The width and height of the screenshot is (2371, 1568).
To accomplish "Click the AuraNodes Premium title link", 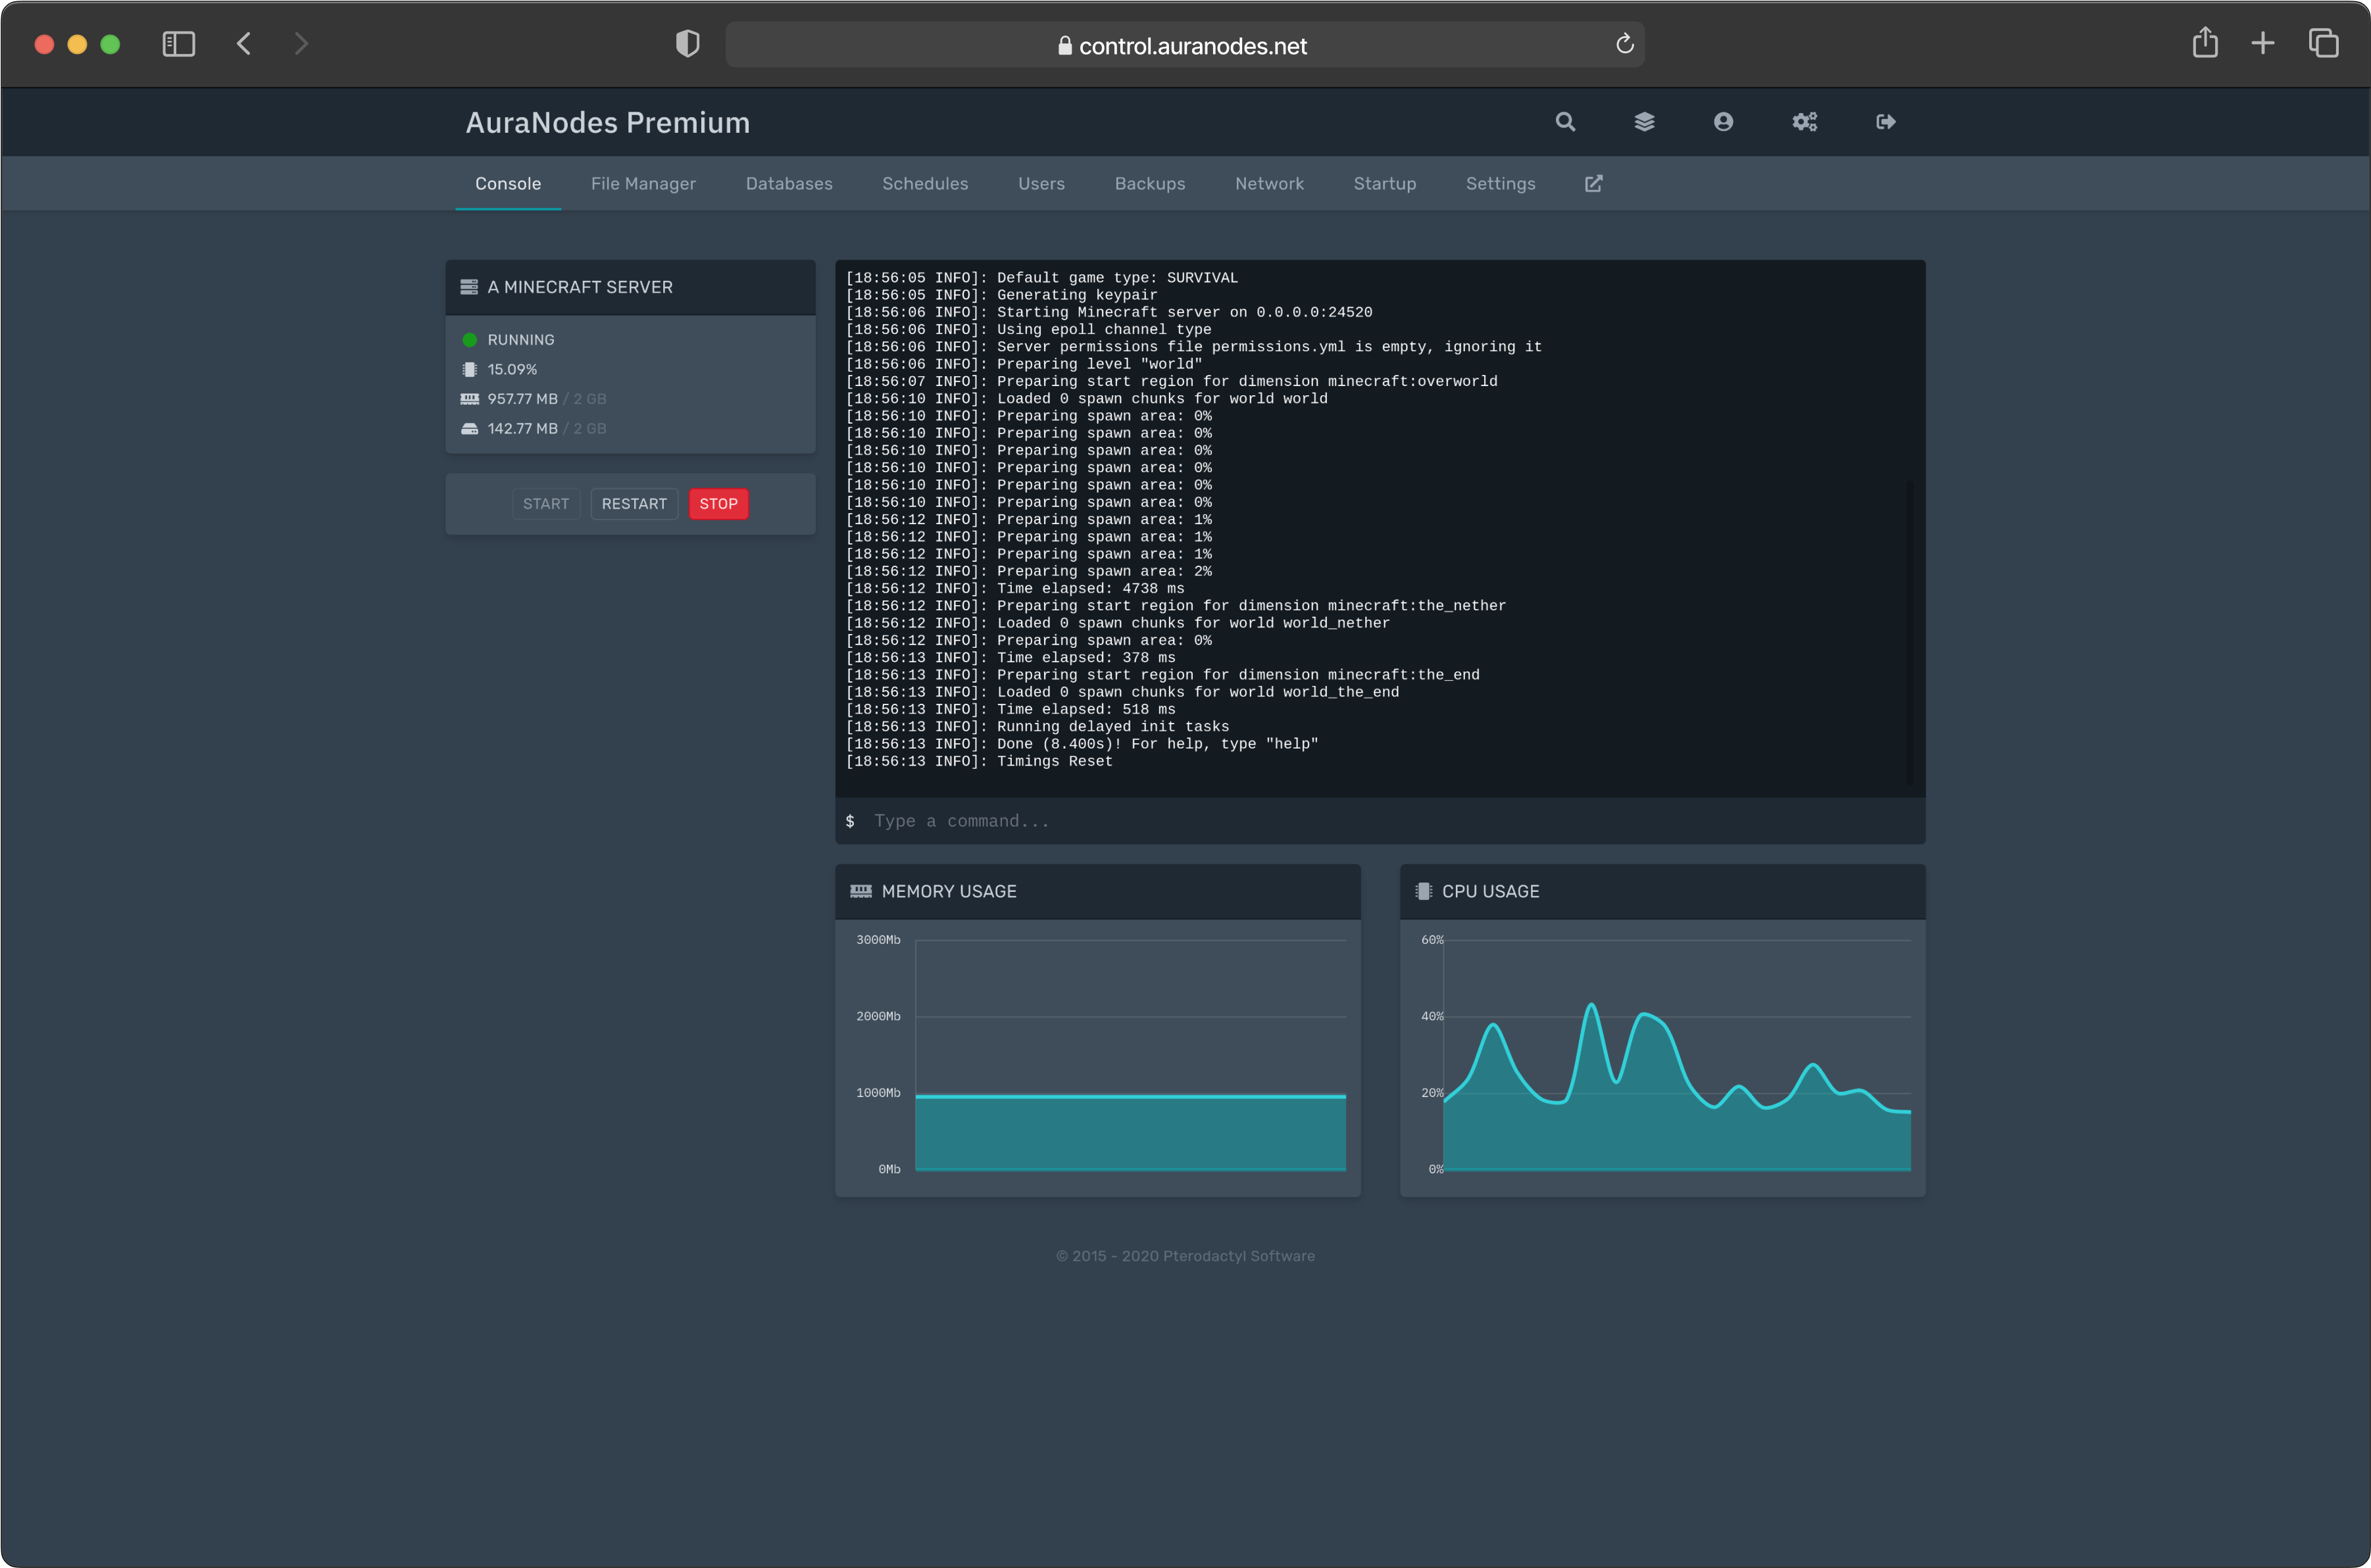I will (608, 122).
